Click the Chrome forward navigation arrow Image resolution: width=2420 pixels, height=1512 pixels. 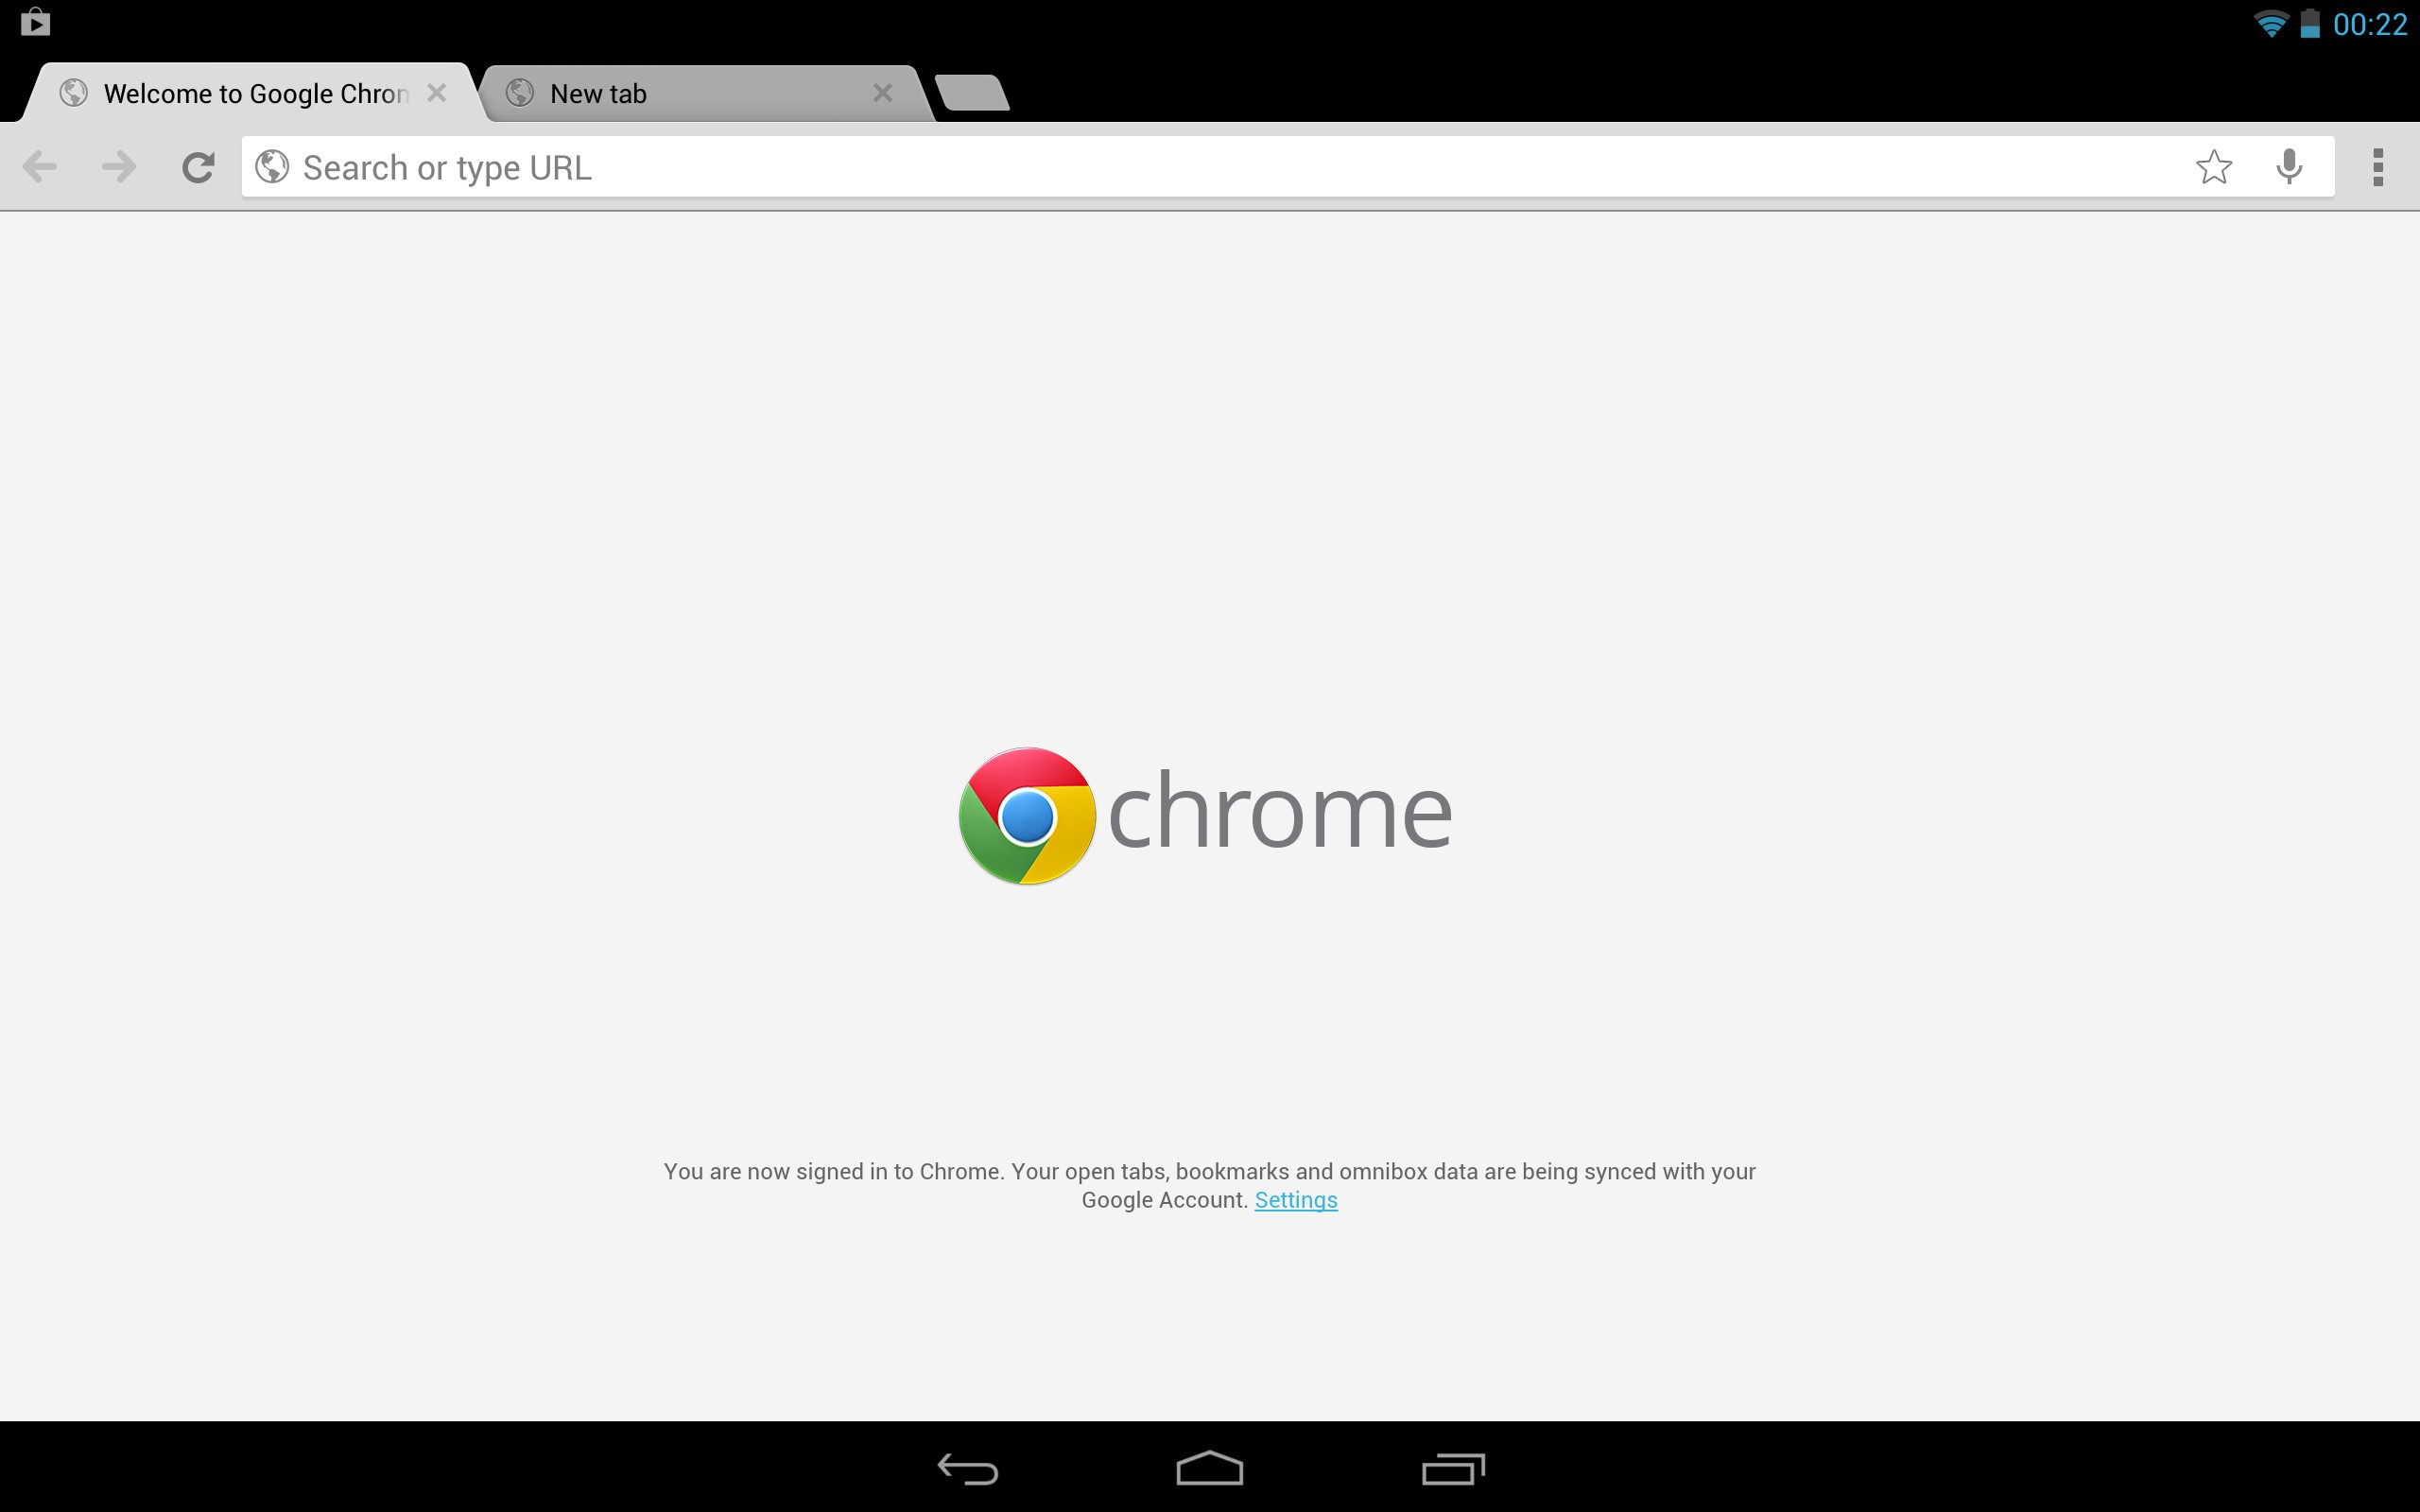(x=115, y=165)
